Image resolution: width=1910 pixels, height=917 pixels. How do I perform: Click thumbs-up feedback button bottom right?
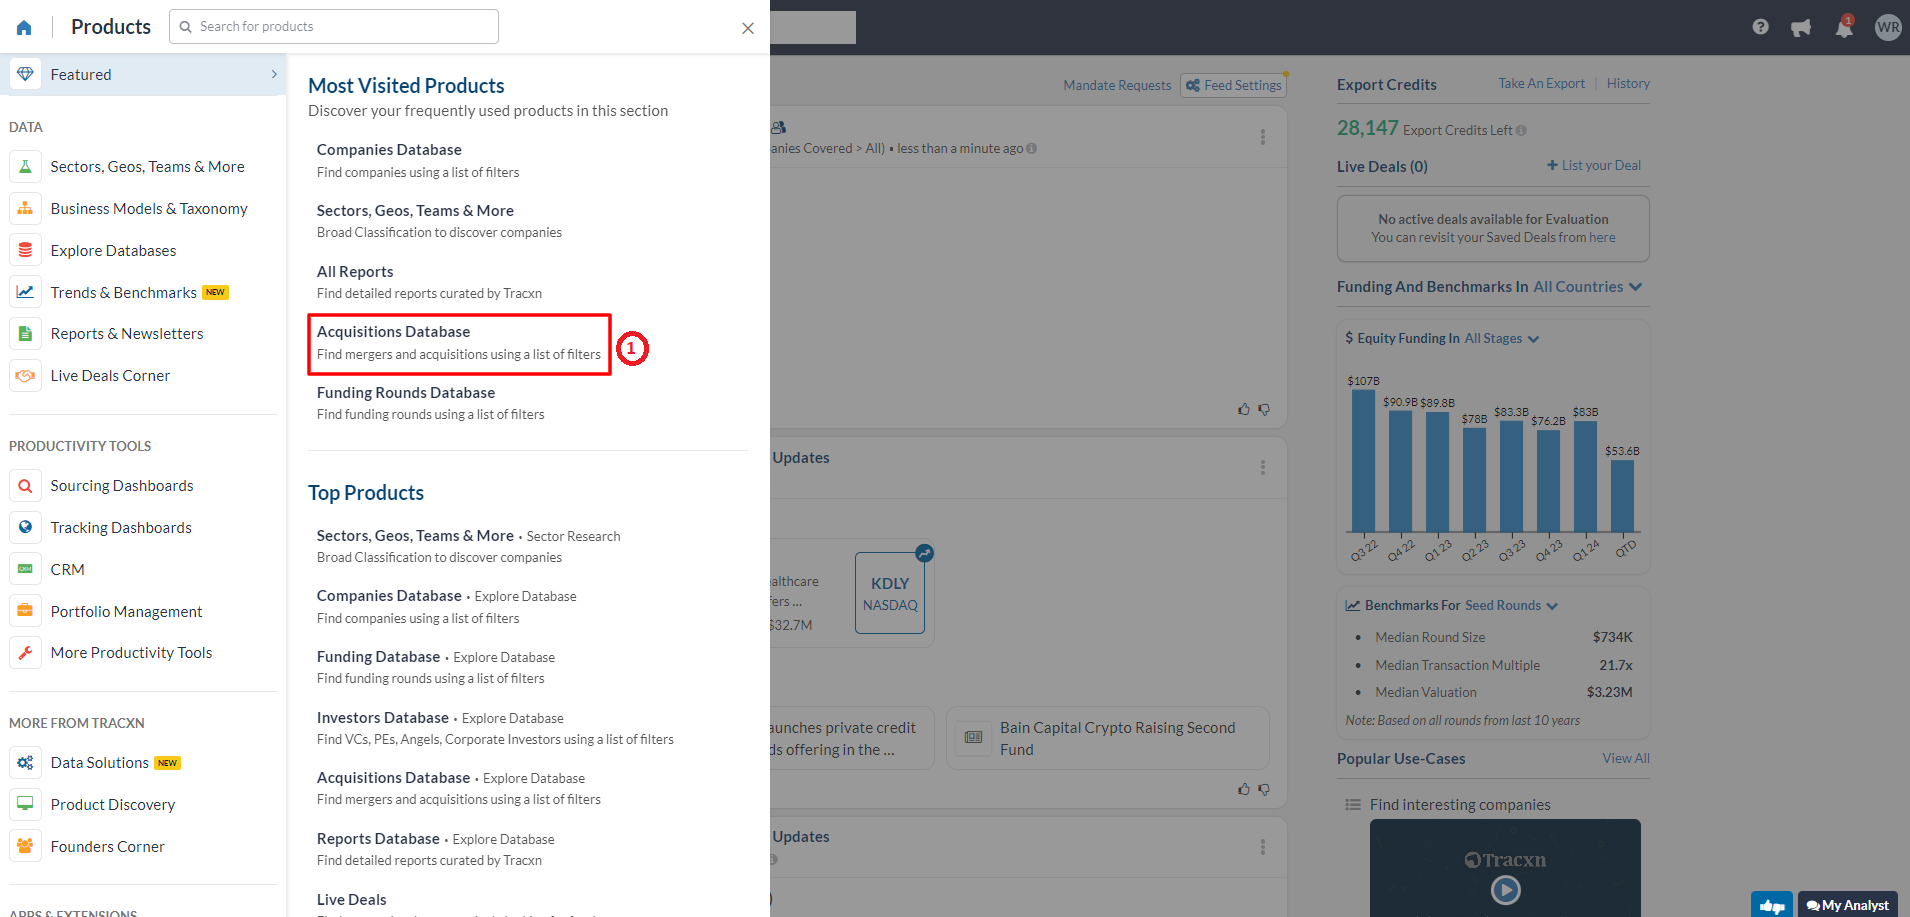tap(1772, 905)
